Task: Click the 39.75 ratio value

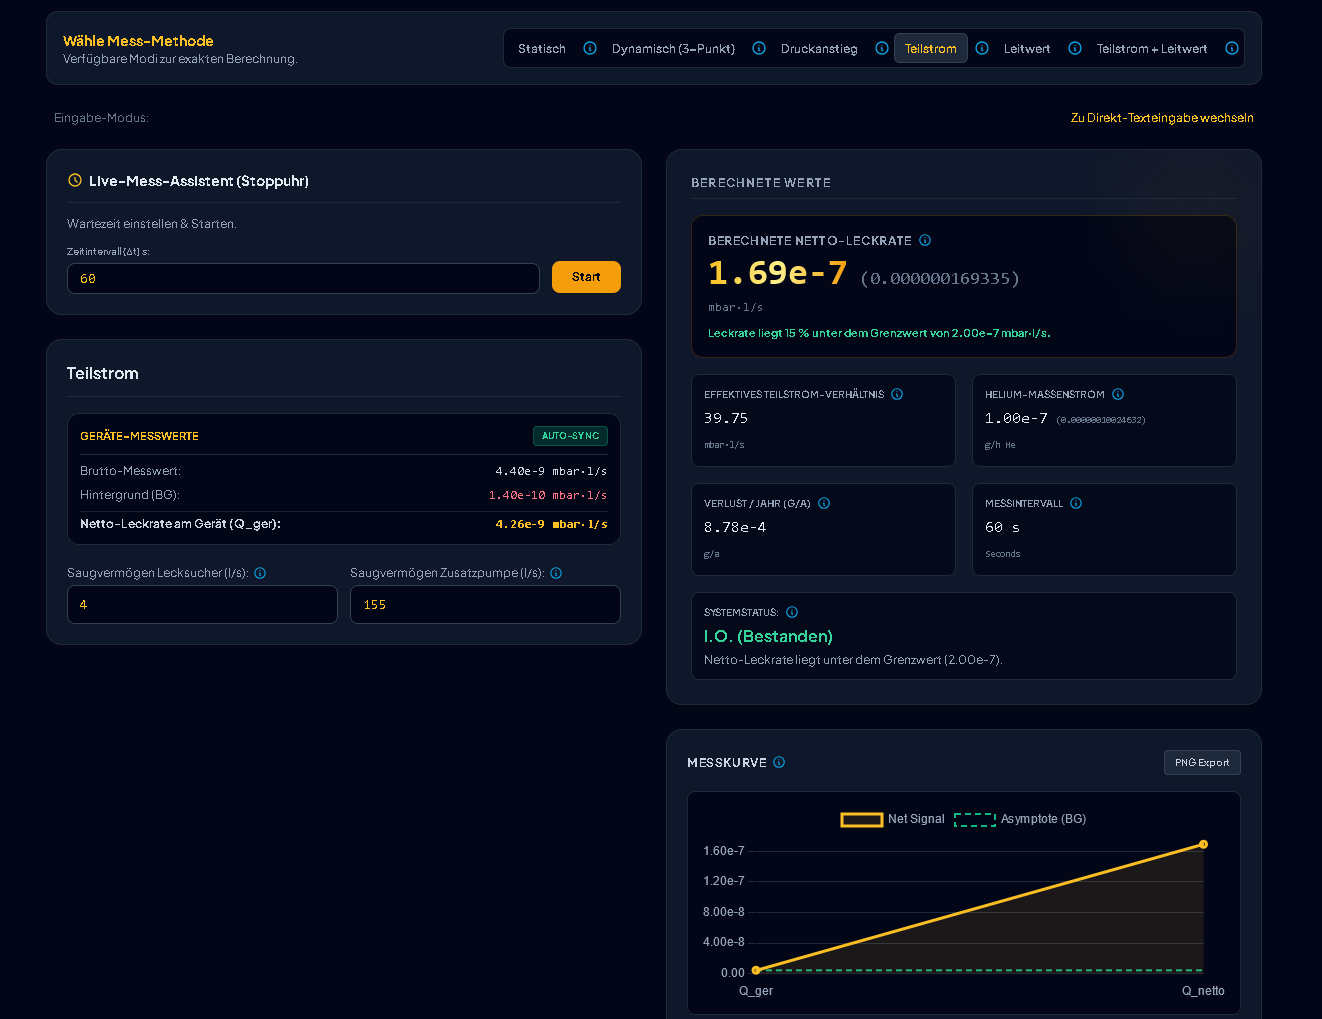Action: (726, 418)
